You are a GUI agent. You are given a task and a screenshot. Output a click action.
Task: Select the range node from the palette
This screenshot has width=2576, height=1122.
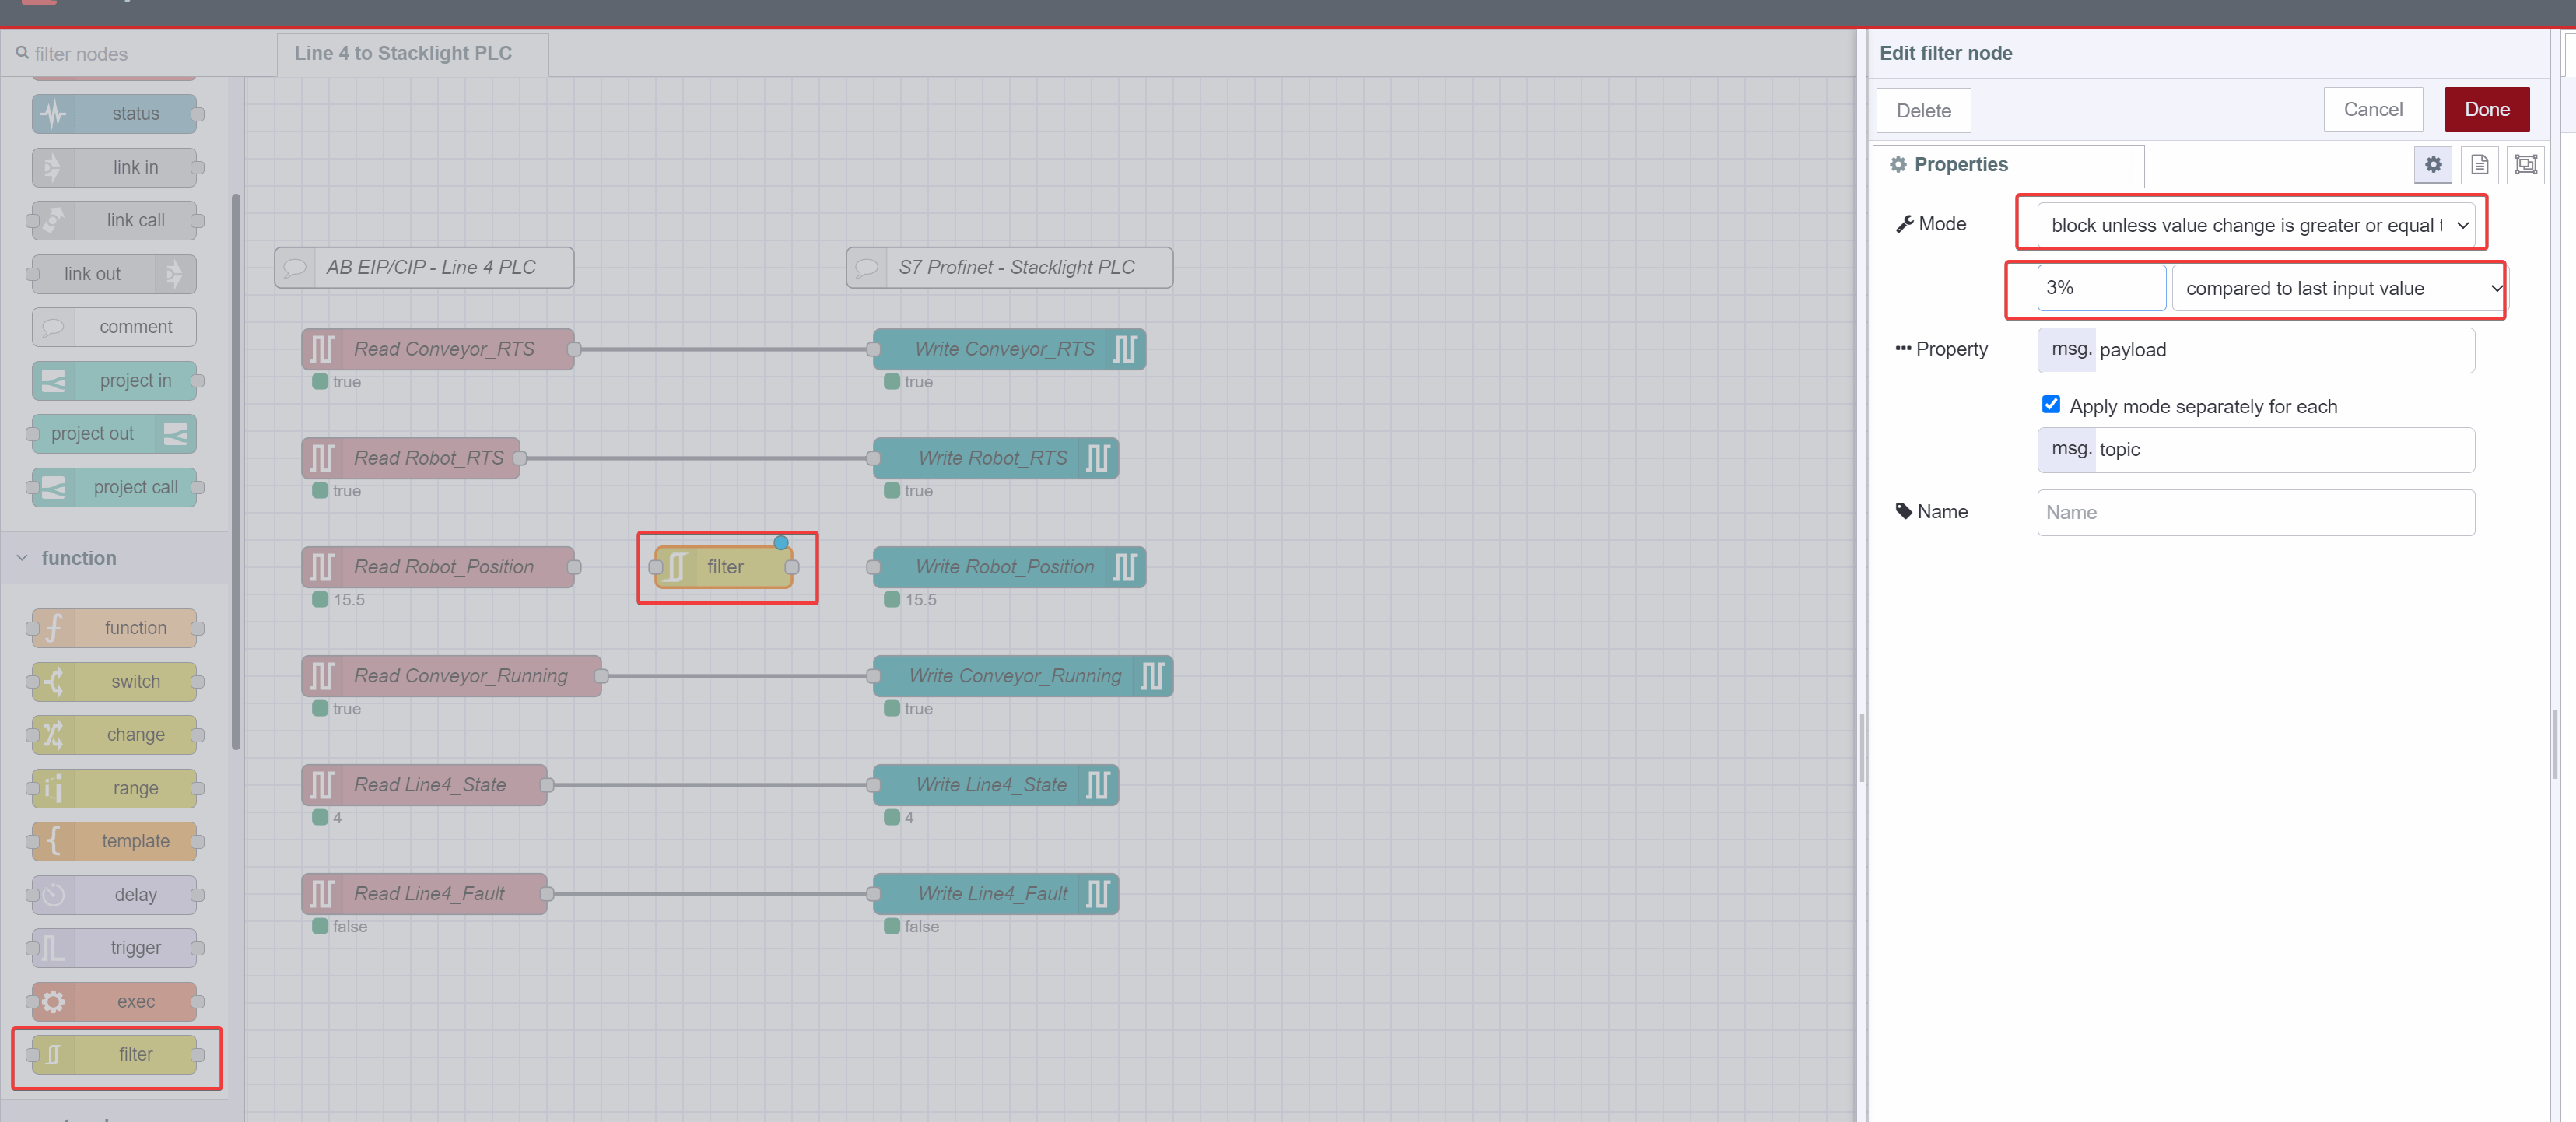[114, 788]
